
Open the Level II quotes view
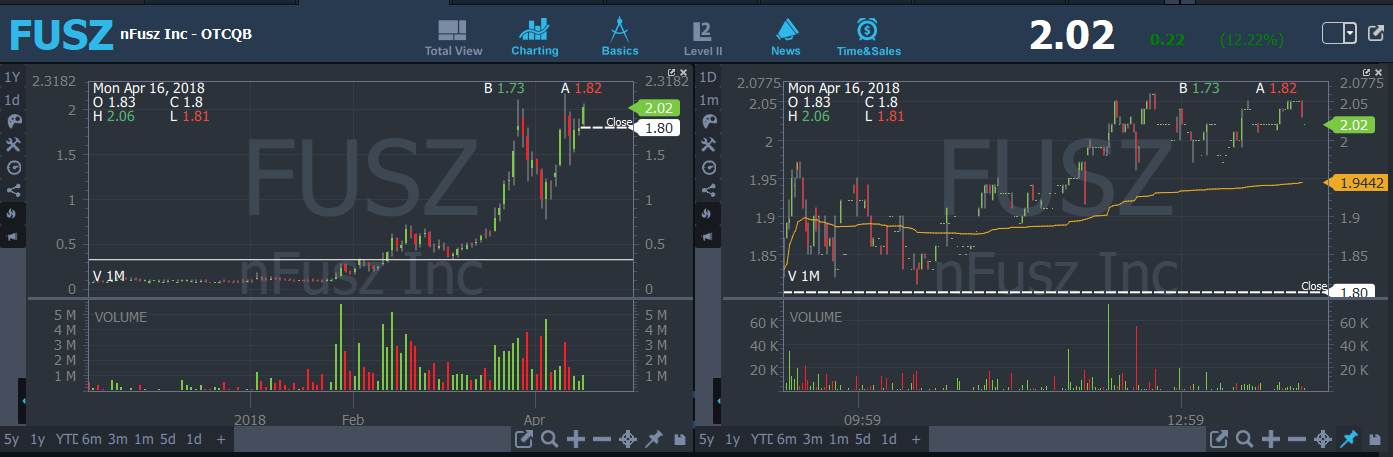coord(702,38)
